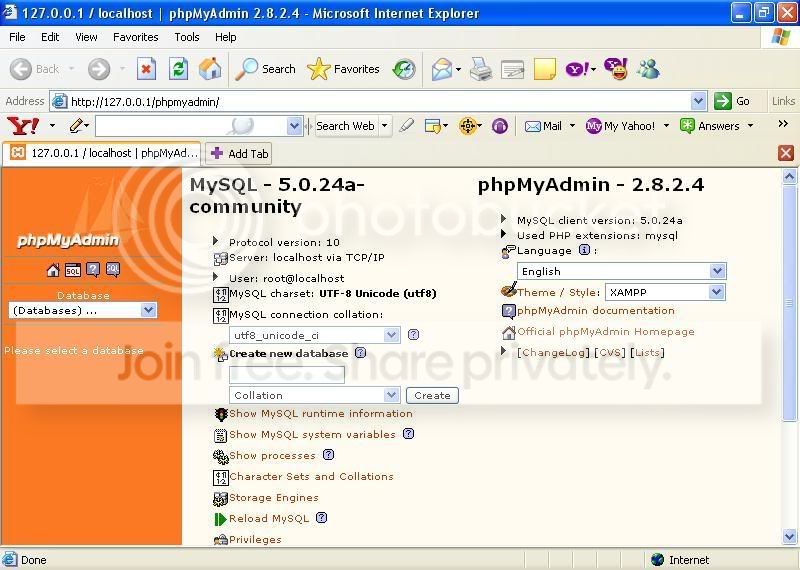This screenshot has width=800, height=570.
Task: Open Show MySQL runtime information link
Action: [320, 414]
